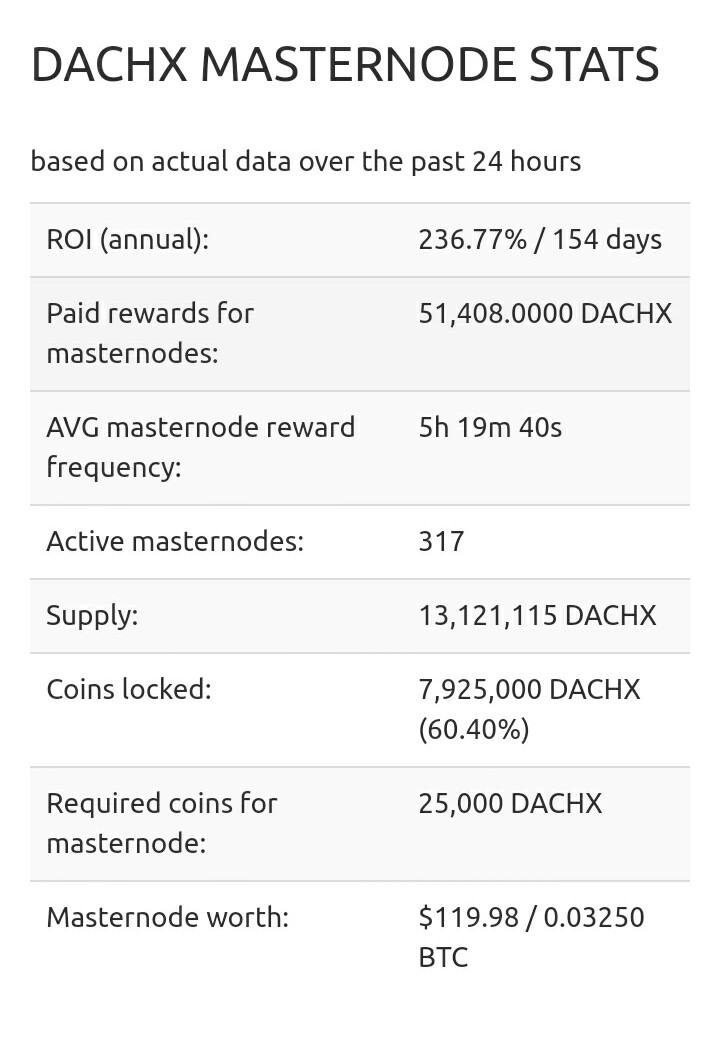Select the 'Coins locked' label
The width and height of the screenshot is (720, 1043).
coord(129,689)
